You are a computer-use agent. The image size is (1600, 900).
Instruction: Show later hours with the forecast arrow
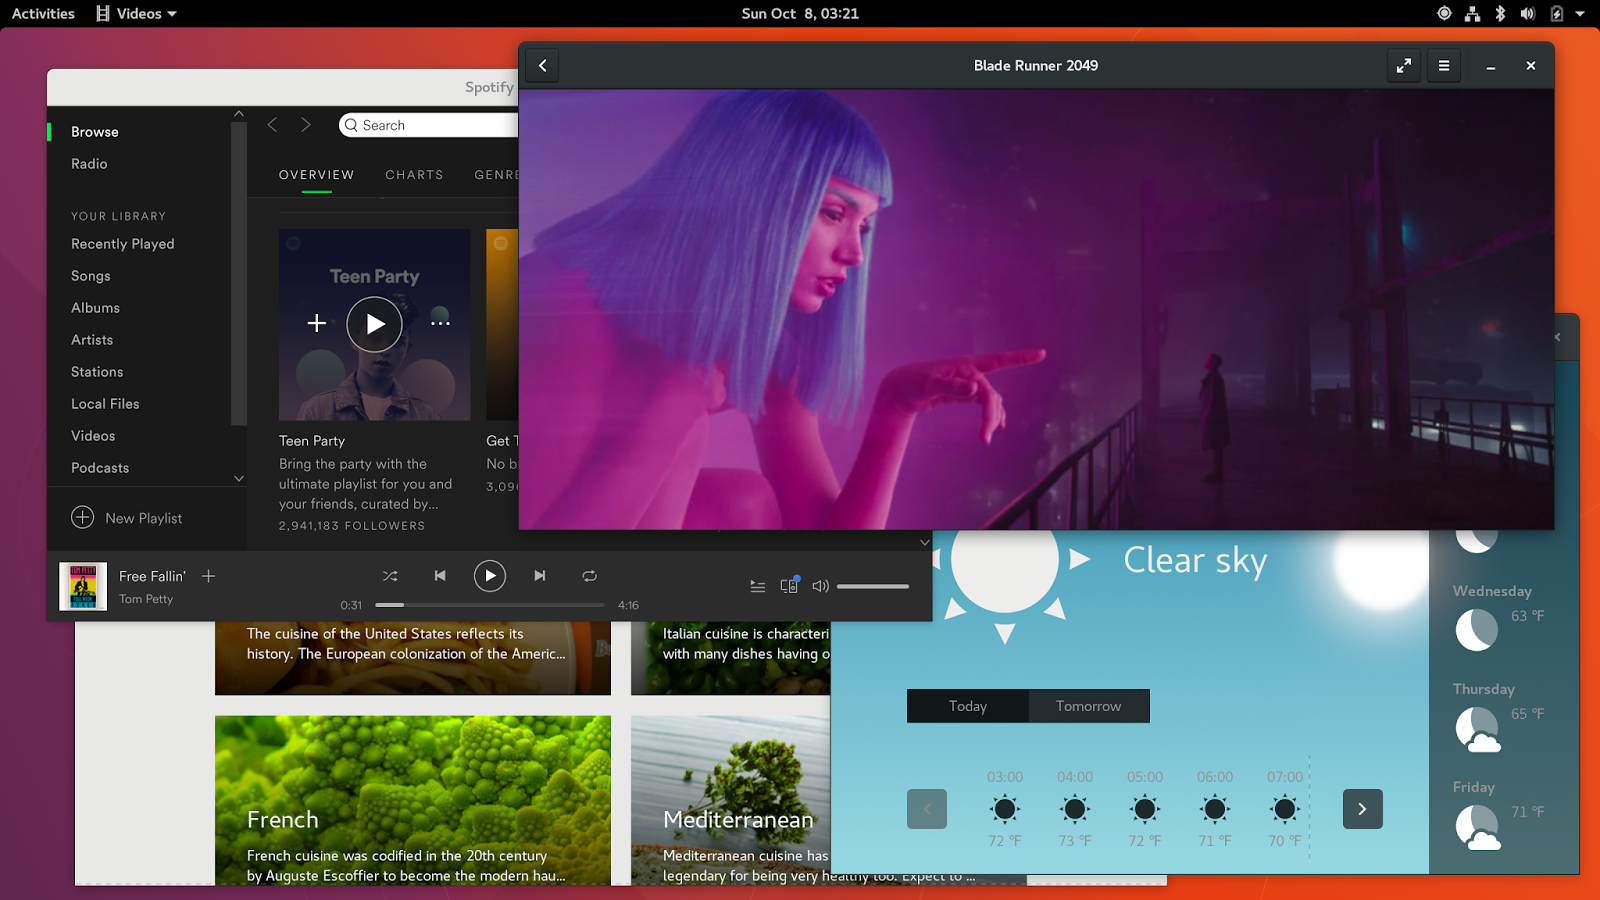(1361, 809)
